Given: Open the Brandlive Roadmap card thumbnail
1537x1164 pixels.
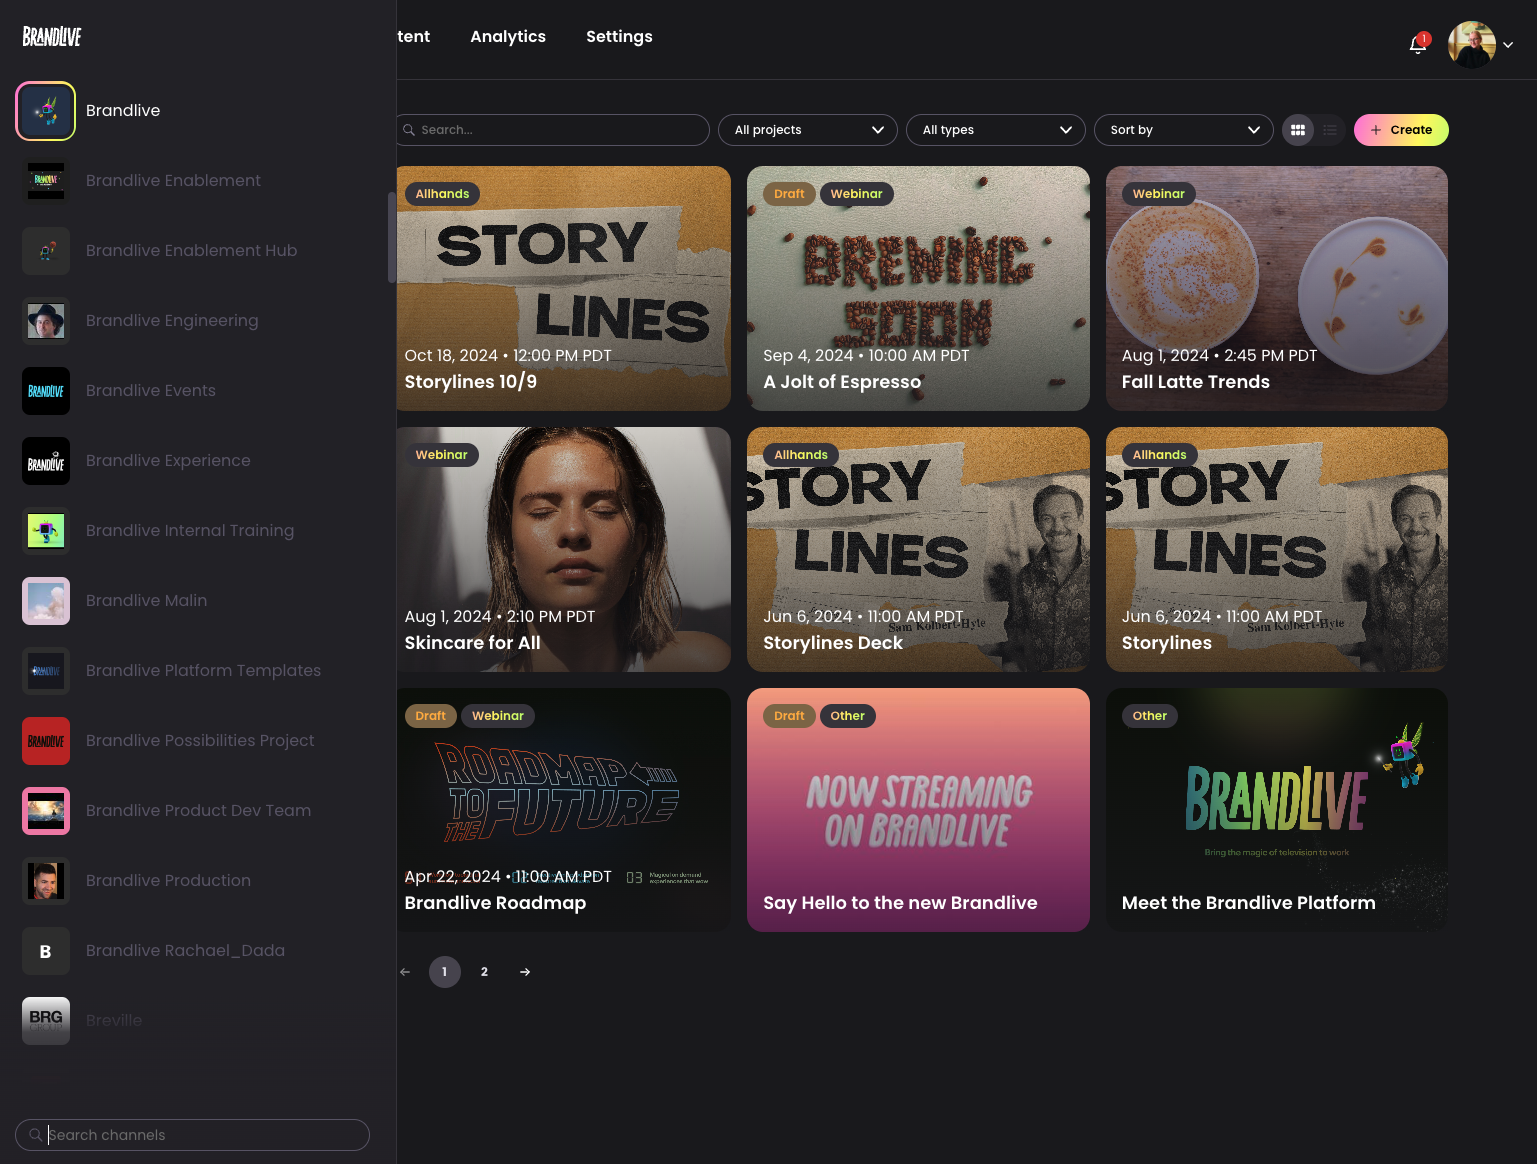Looking at the screenshot, I should coord(563,810).
